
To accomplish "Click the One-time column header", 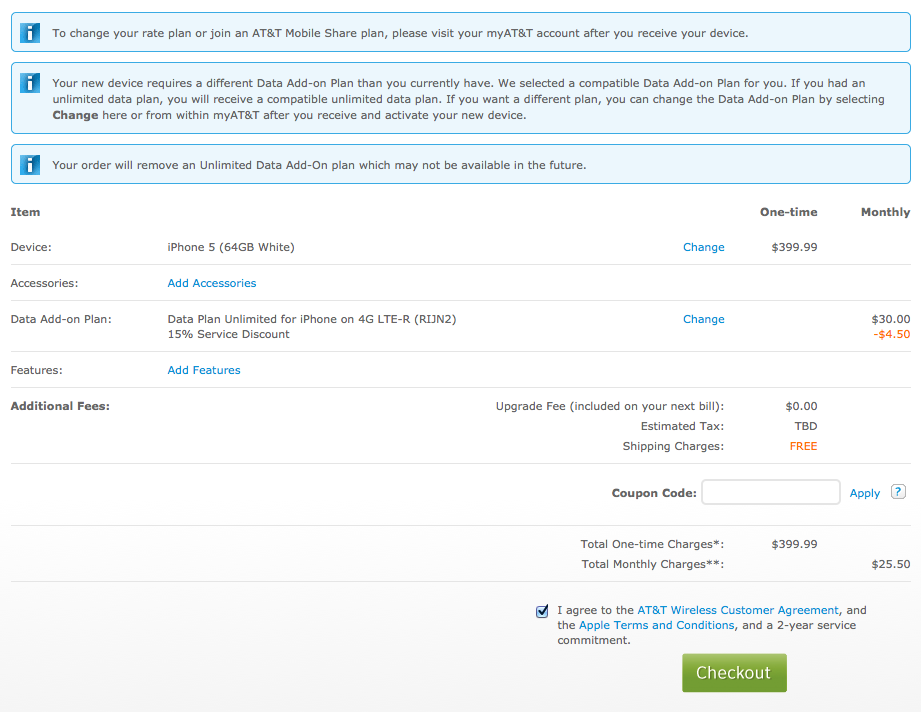I will coord(788,212).
